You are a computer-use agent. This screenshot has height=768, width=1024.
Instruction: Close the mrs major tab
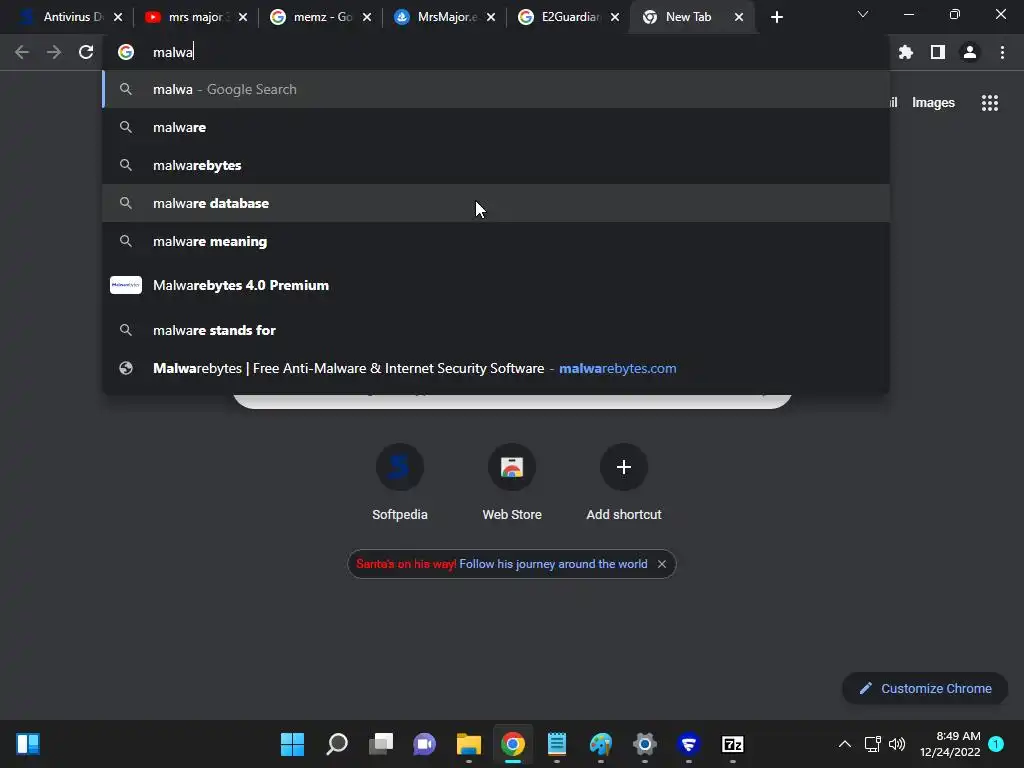(x=243, y=17)
